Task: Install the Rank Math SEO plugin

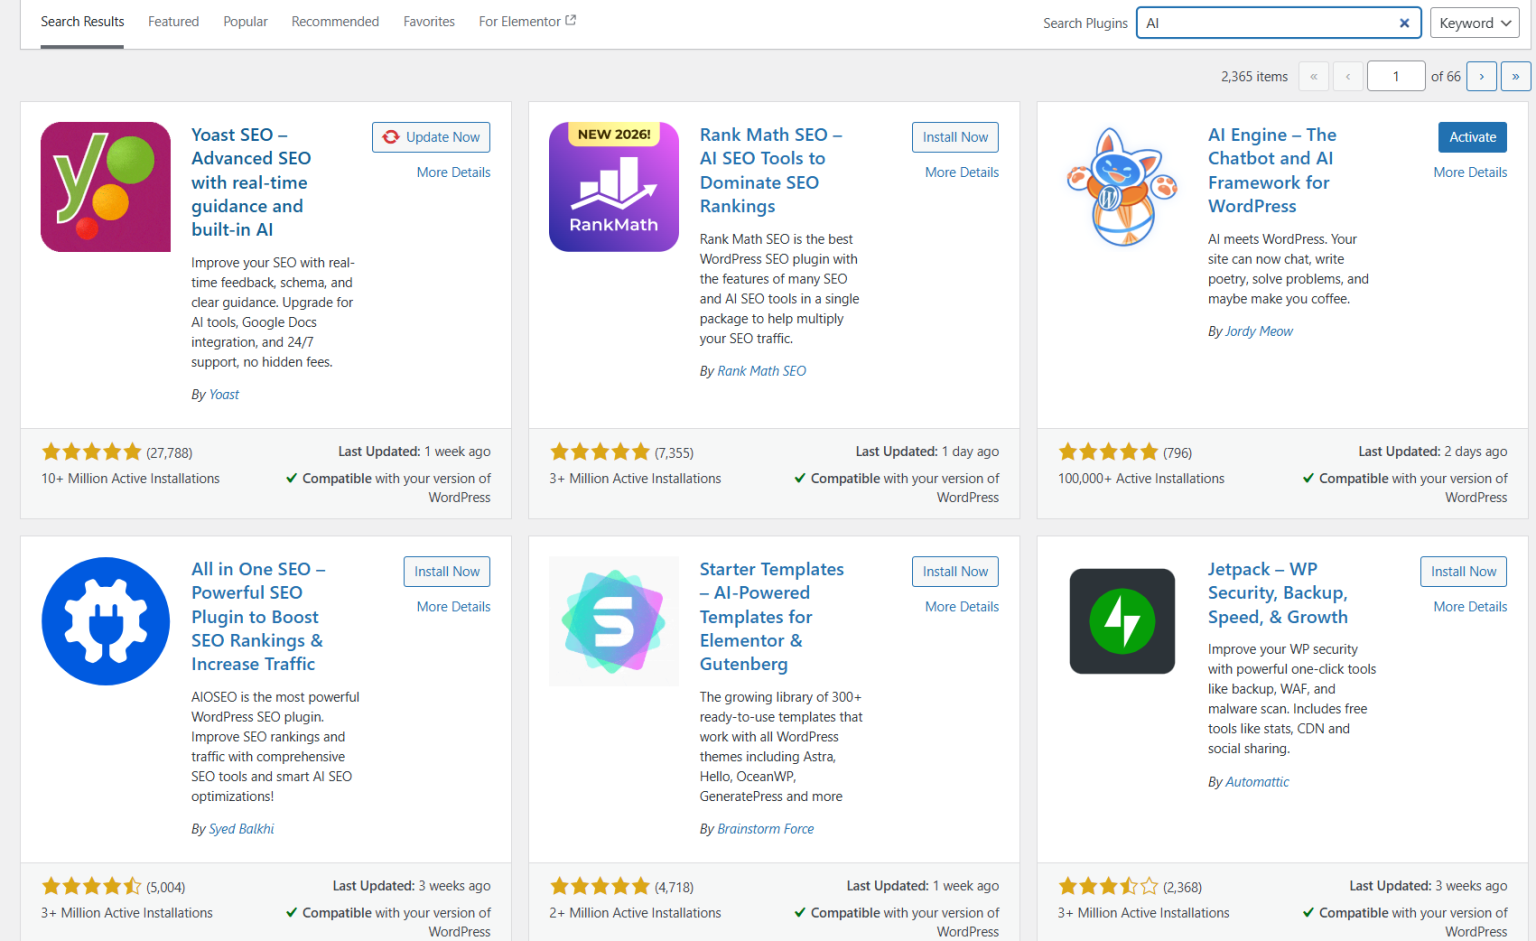Action: click(955, 137)
